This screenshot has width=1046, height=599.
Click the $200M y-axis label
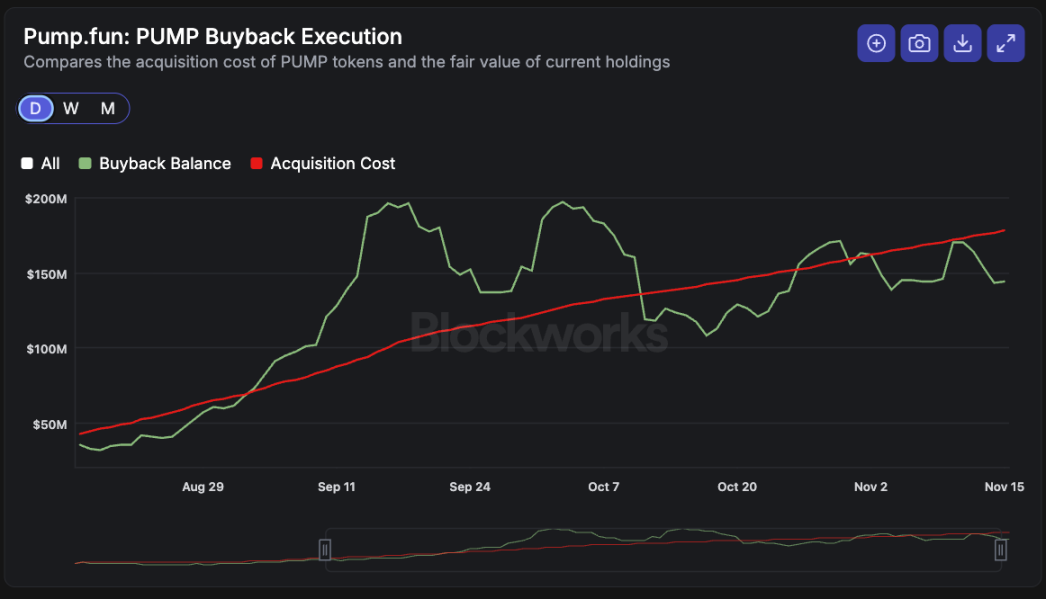tap(47, 199)
